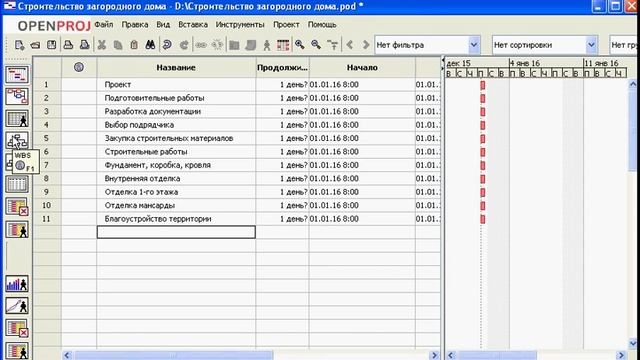Viewport: 640px width, 360px height.
Task: Click the grey folder icon after Unlink
Action: 234,45
